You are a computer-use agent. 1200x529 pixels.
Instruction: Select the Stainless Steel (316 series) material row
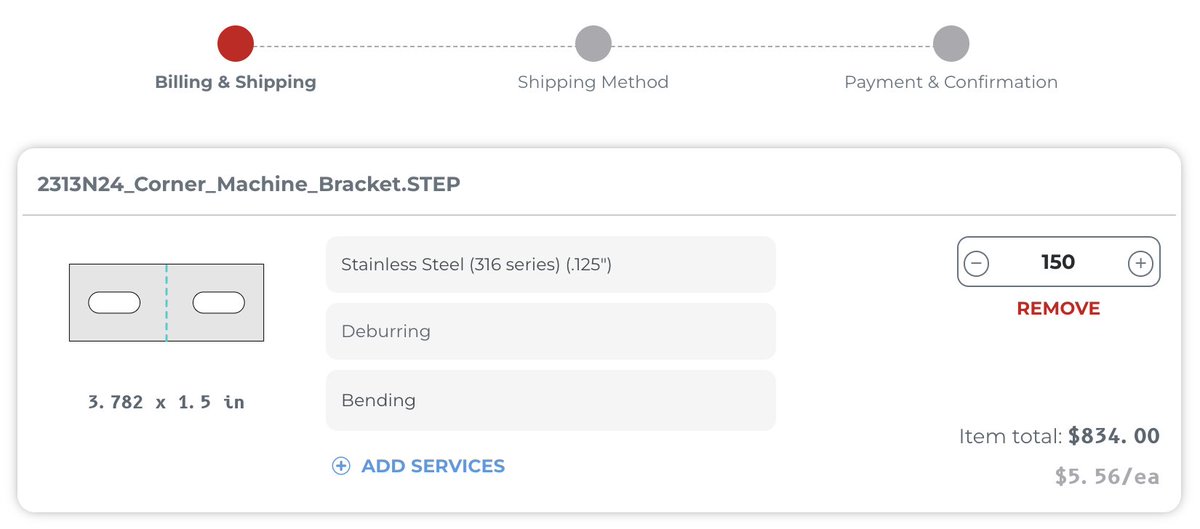pyautogui.click(x=550, y=265)
